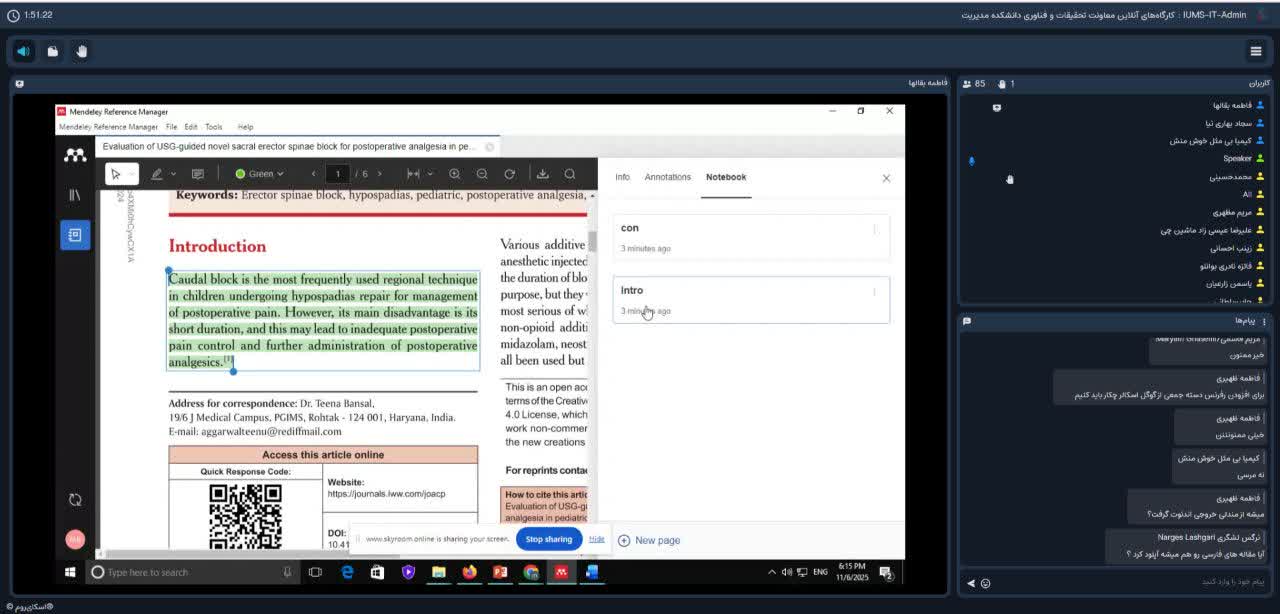Click the highlighter pen tool
Screen dimensions: 1280x614
pos(156,174)
